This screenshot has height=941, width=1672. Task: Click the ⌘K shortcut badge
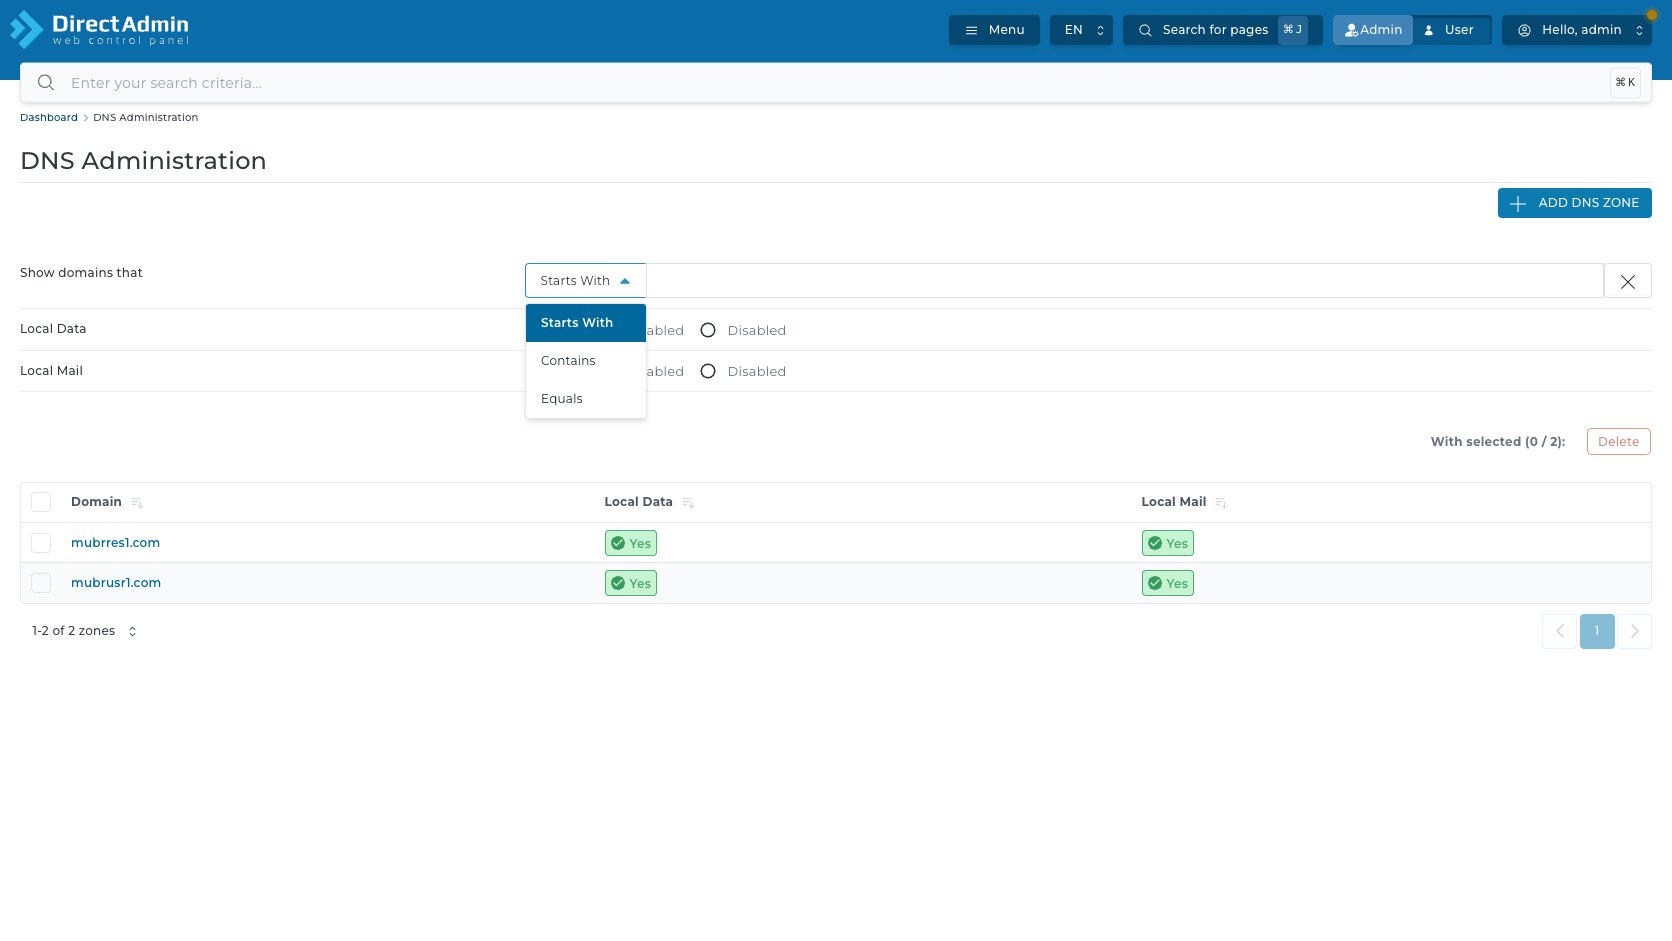(x=1625, y=83)
